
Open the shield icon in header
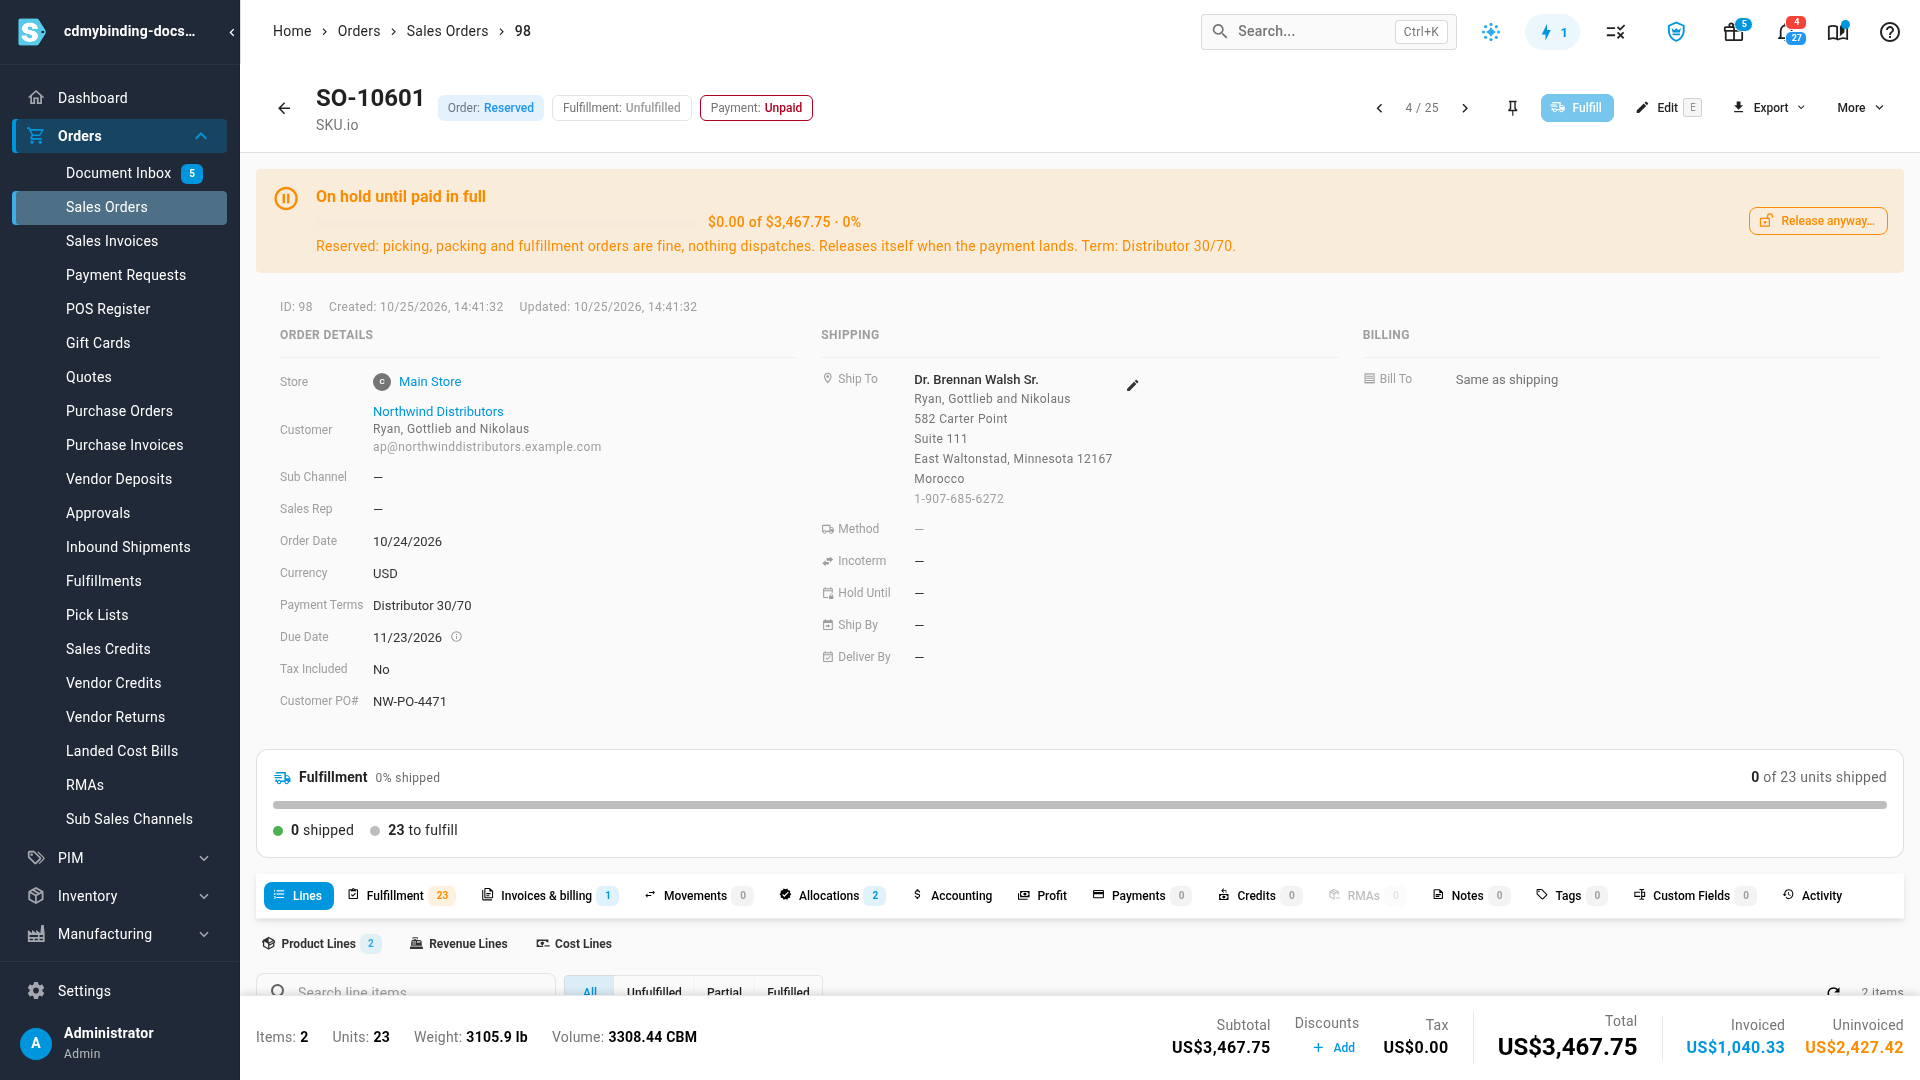[x=1676, y=32]
